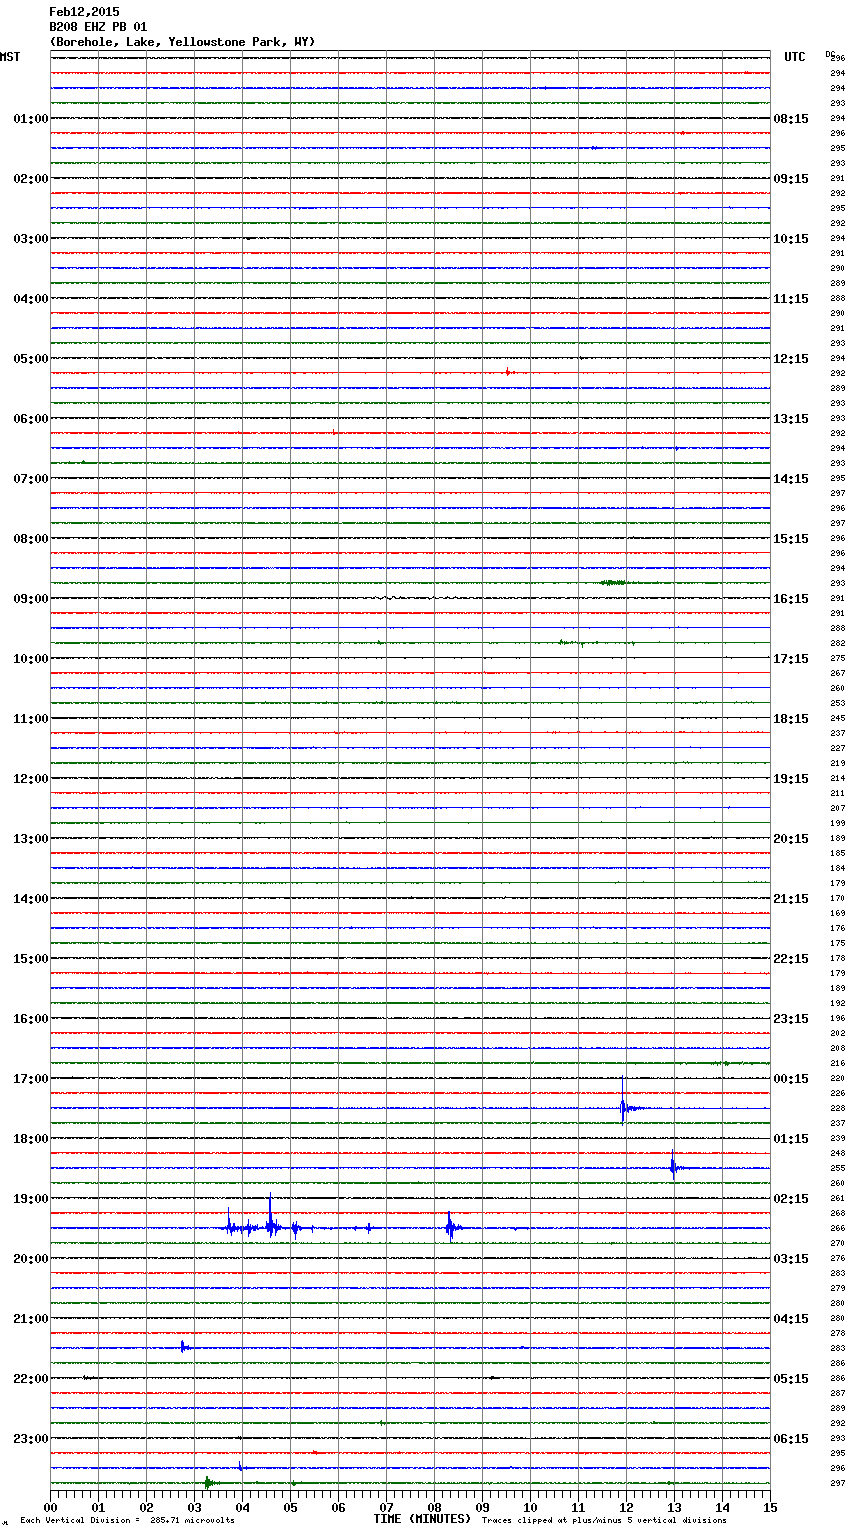The height and width of the screenshot is (1534, 850).
Task: Select the '05:00' MST time label
Action: 31,359
